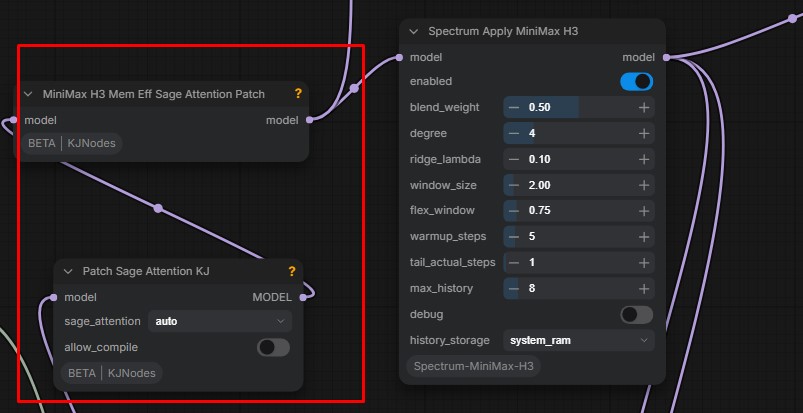Increase warmup_steps value
This screenshot has height=413, width=803.
pos(644,237)
